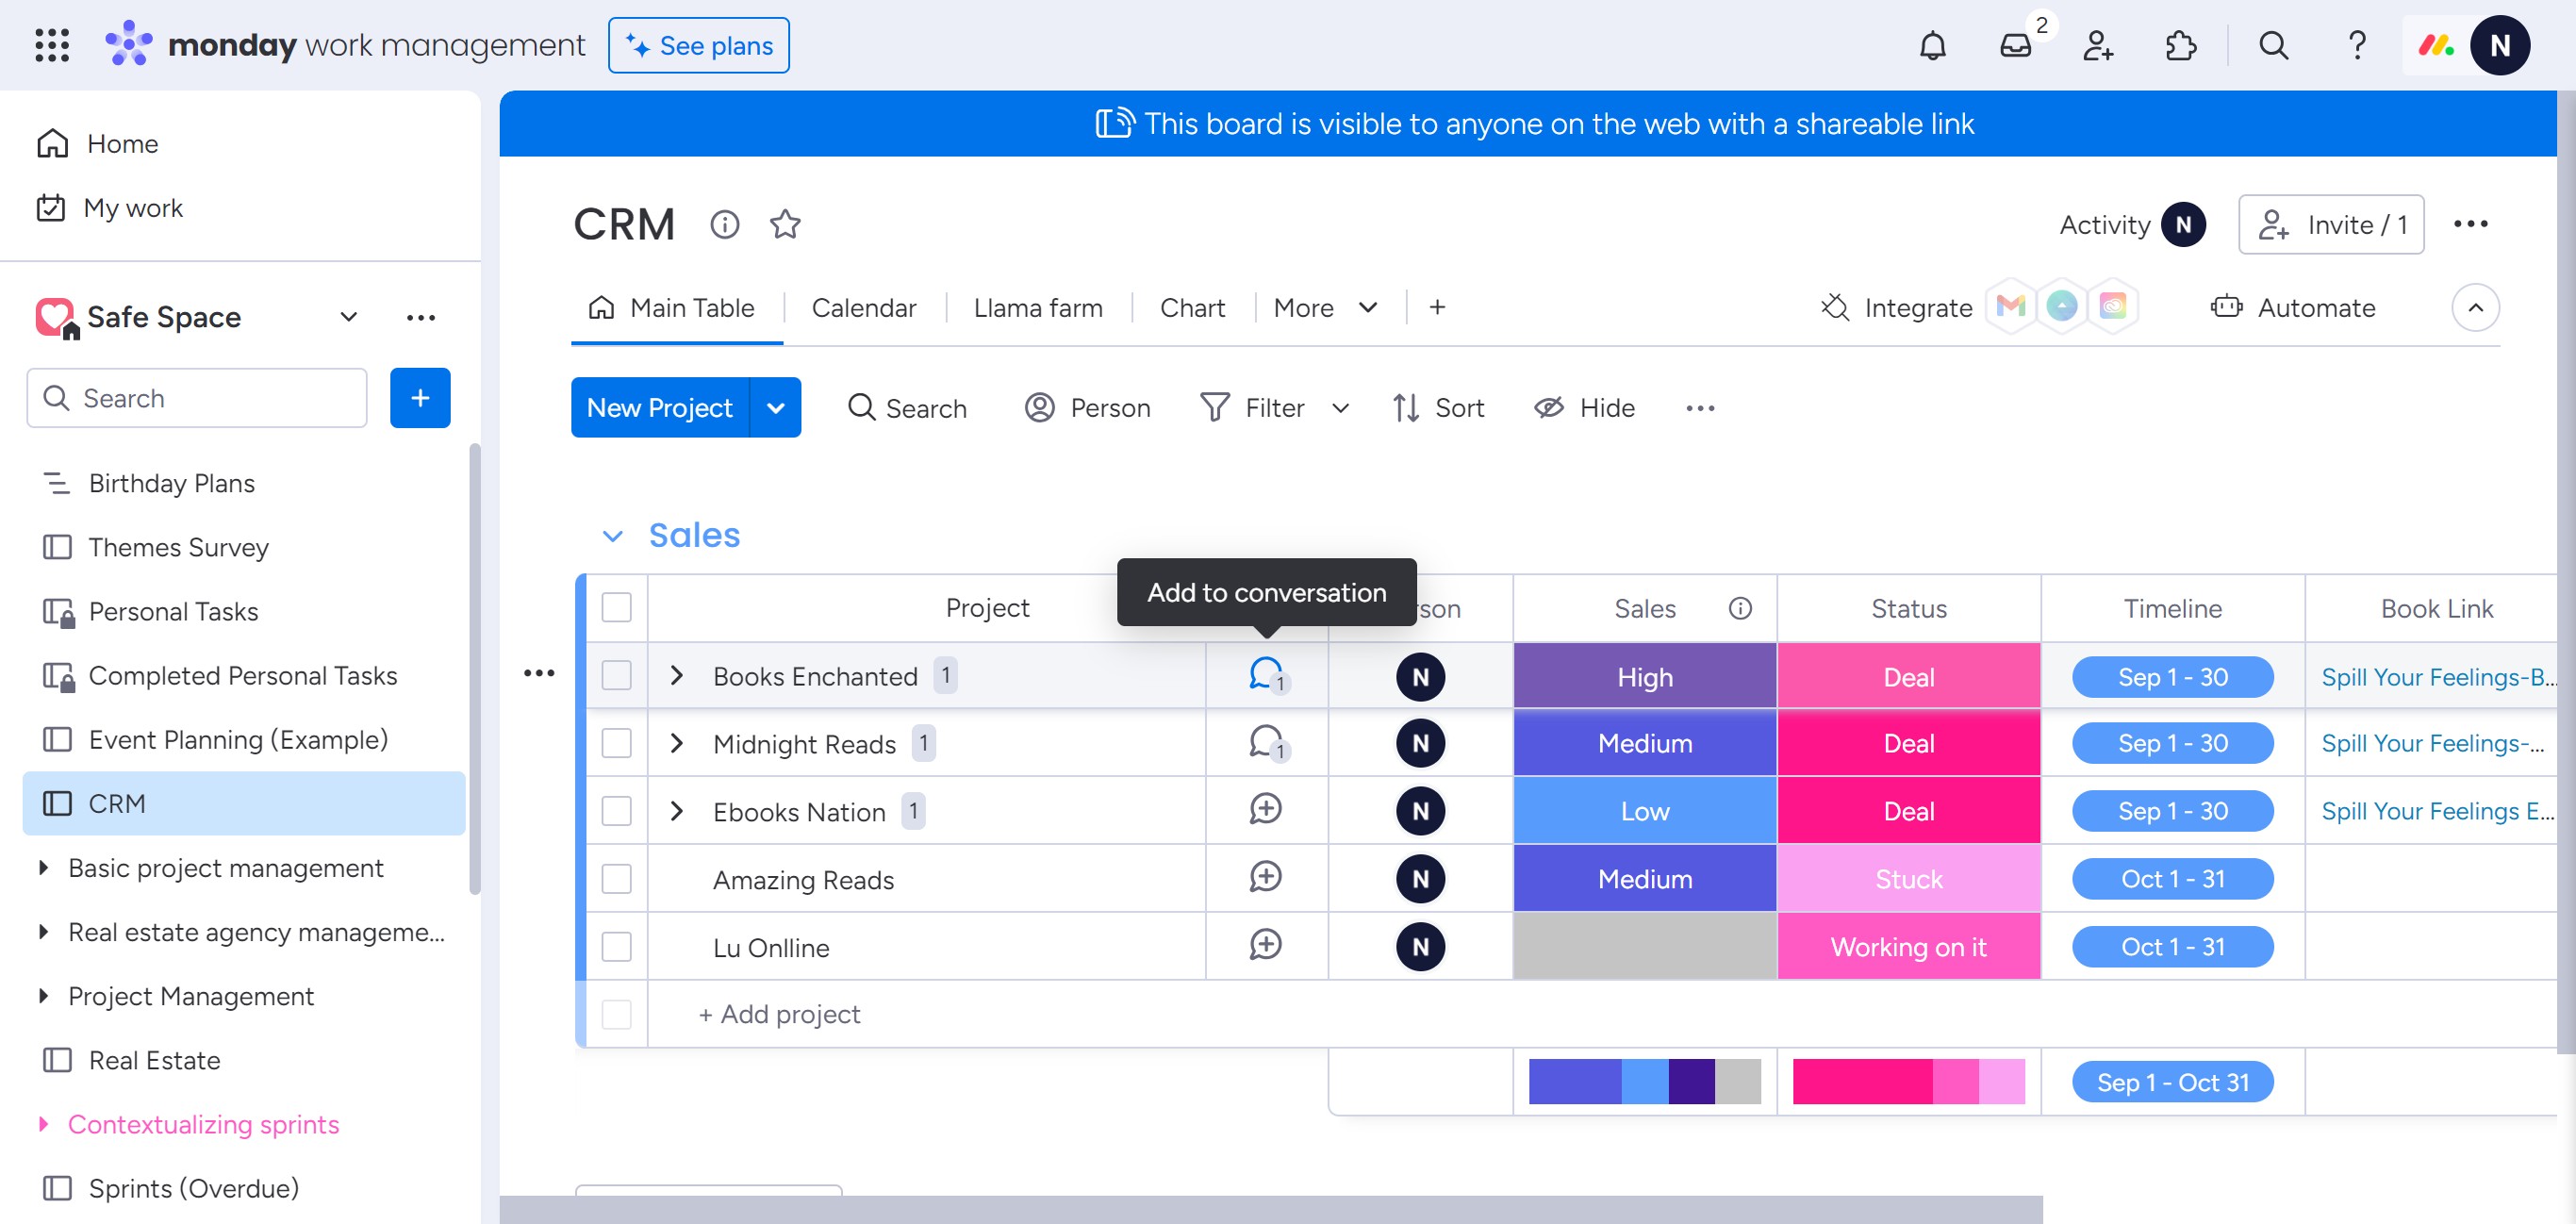The width and height of the screenshot is (2576, 1224).
Task: Open conversation for Ebooks Nation
Action: (1265, 810)
